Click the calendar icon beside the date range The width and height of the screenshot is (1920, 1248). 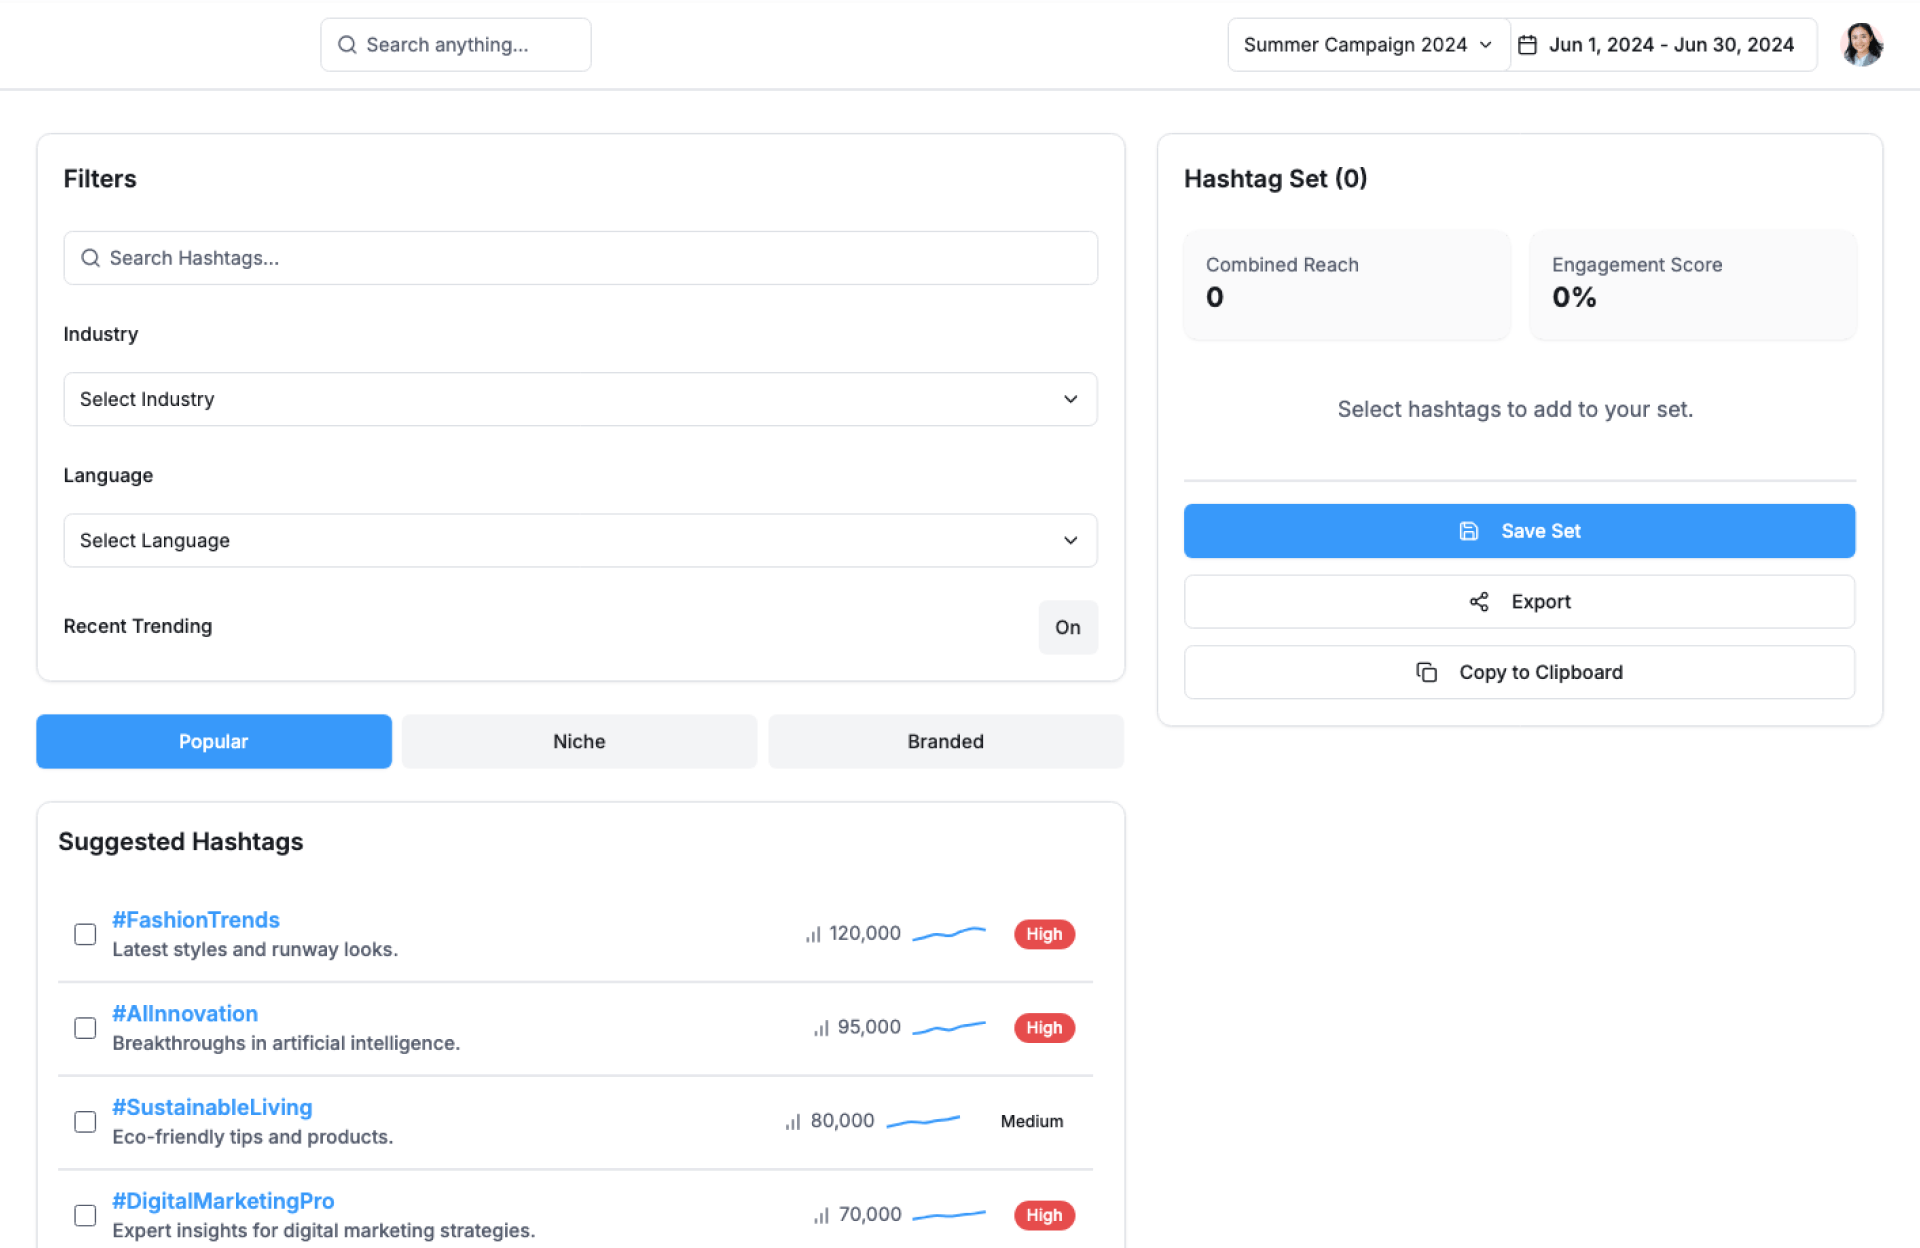tap(1527, 45)
